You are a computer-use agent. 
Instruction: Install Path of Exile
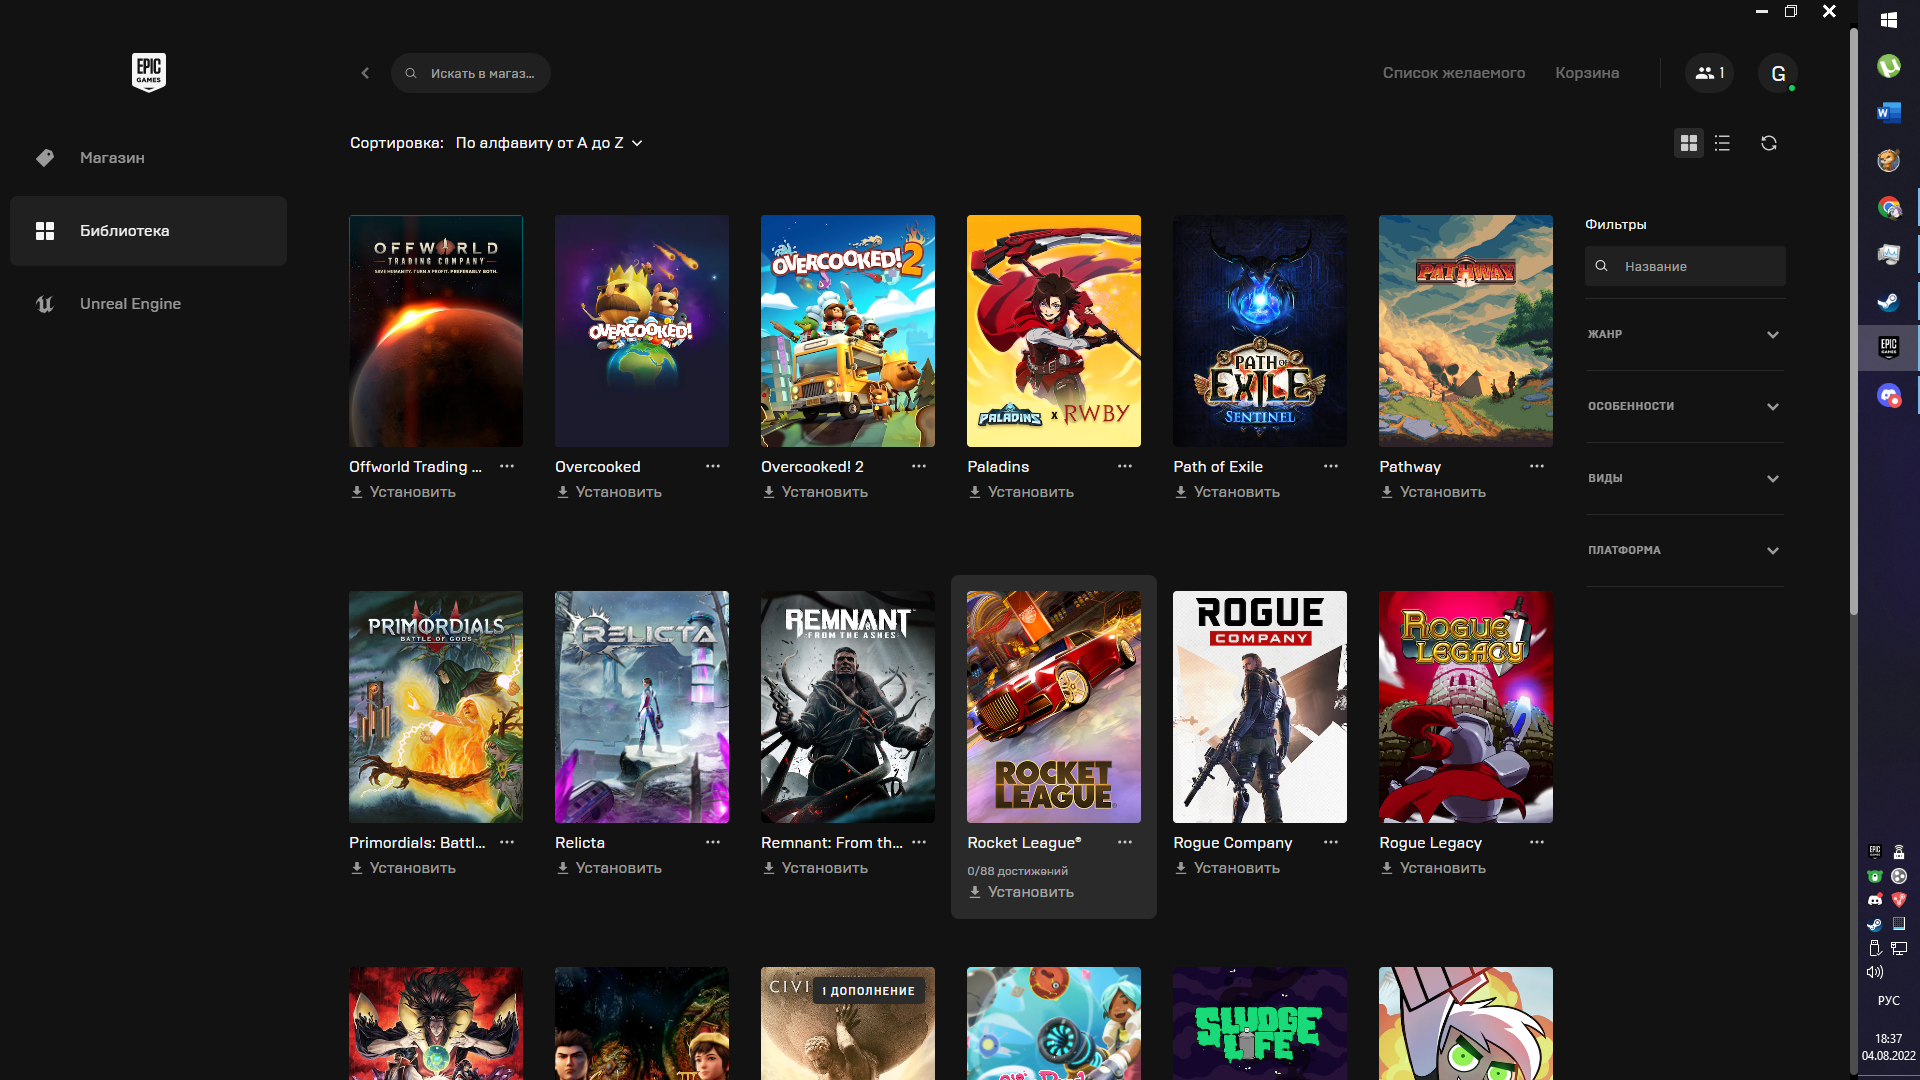point(1227,492)
